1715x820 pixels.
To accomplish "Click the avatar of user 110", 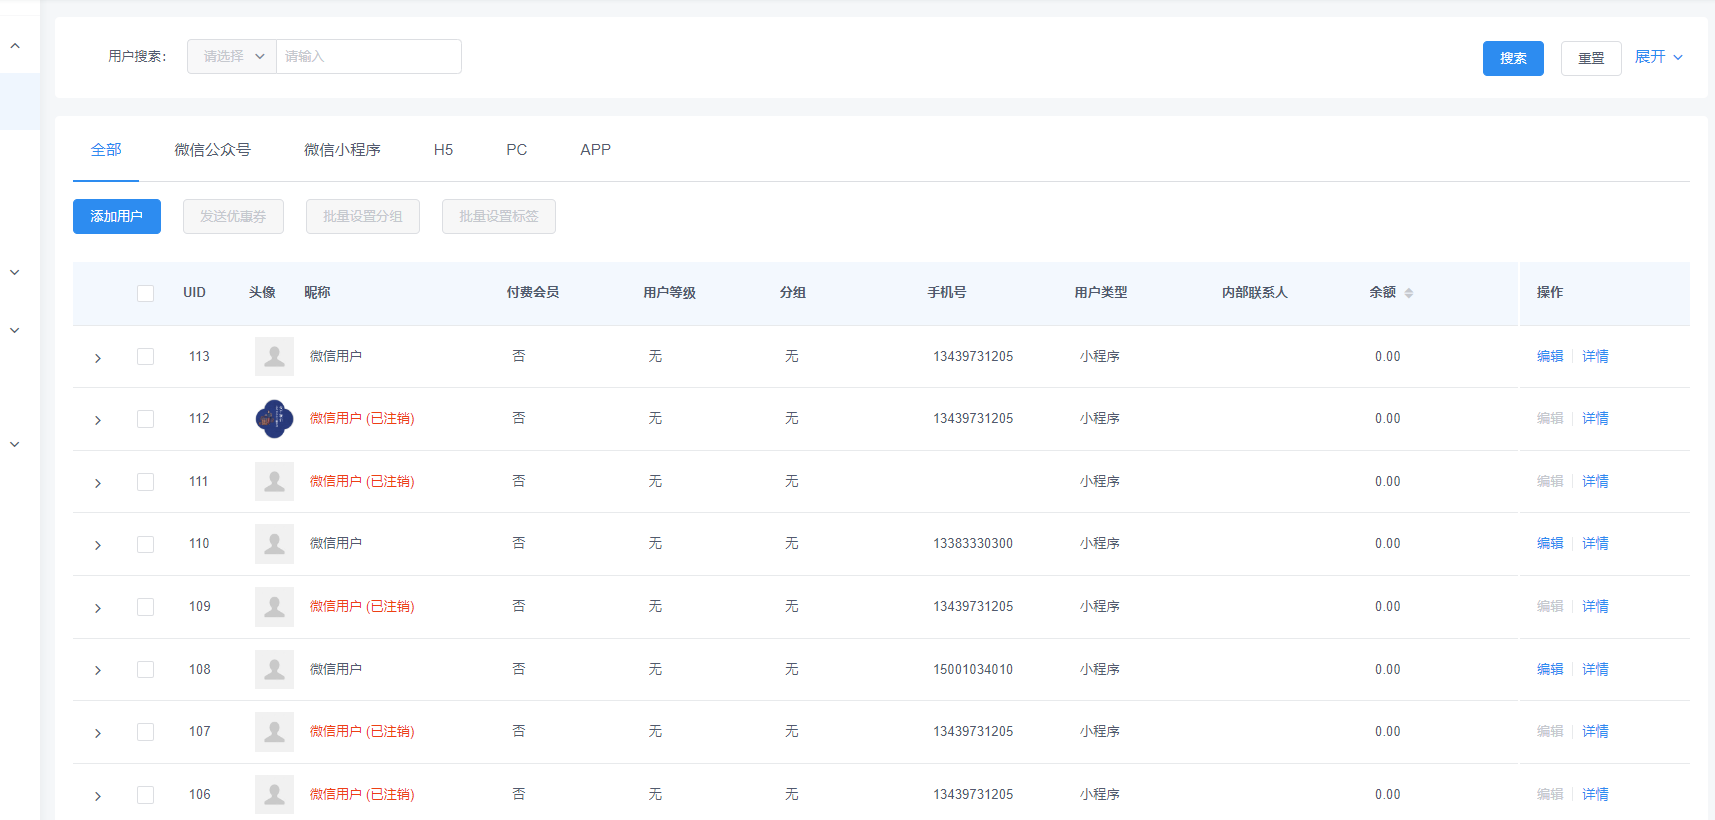I will pos(274,544).
